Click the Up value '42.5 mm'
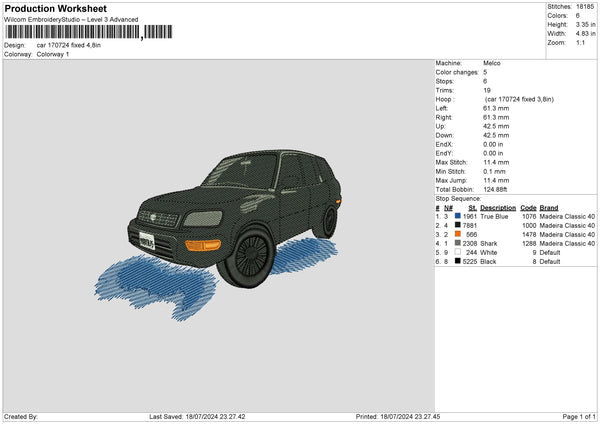Image resolution: width=600 pixels, height=424 pixels. click(x=496, y=126)
